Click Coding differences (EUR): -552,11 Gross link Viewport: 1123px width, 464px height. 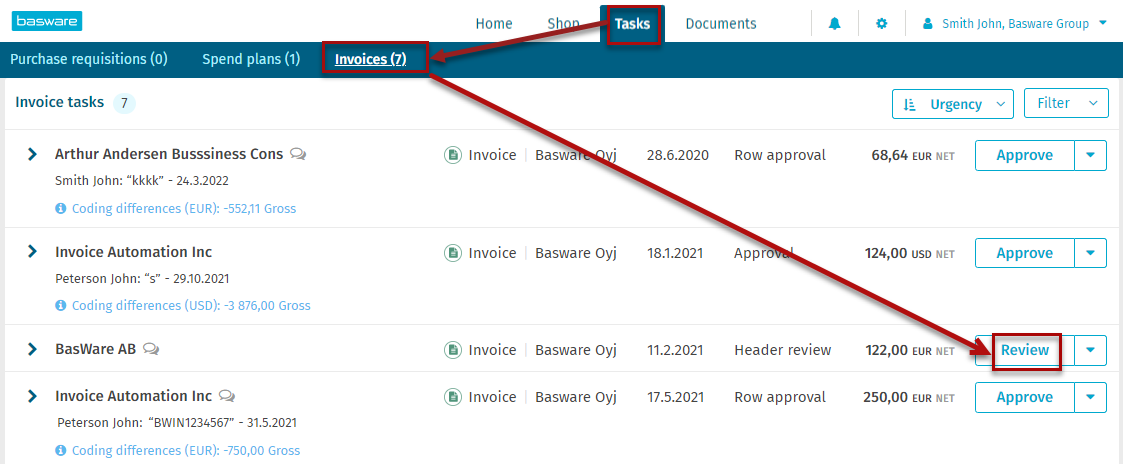click(184, 208)
